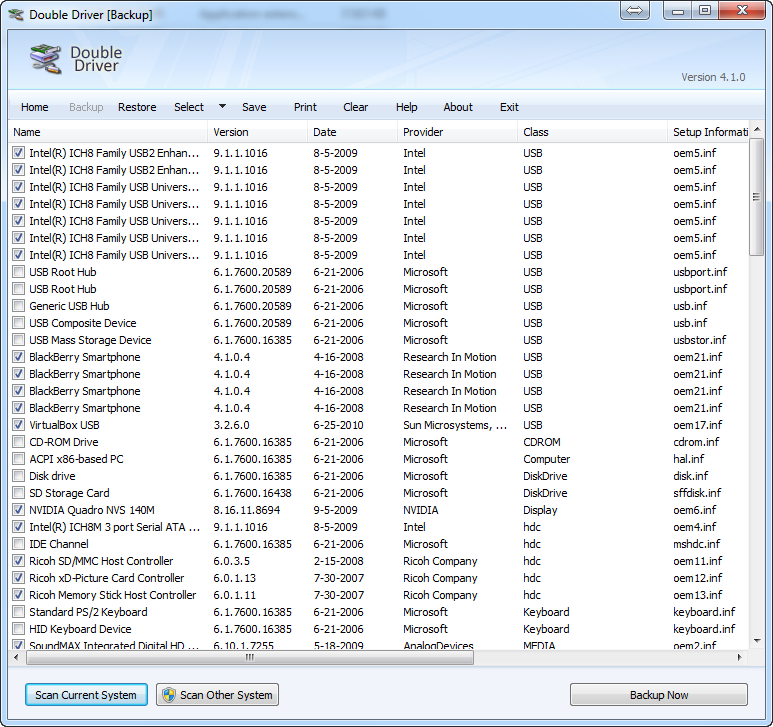Click the vertical scrollbar up arrow

click(x=757, y=129)
